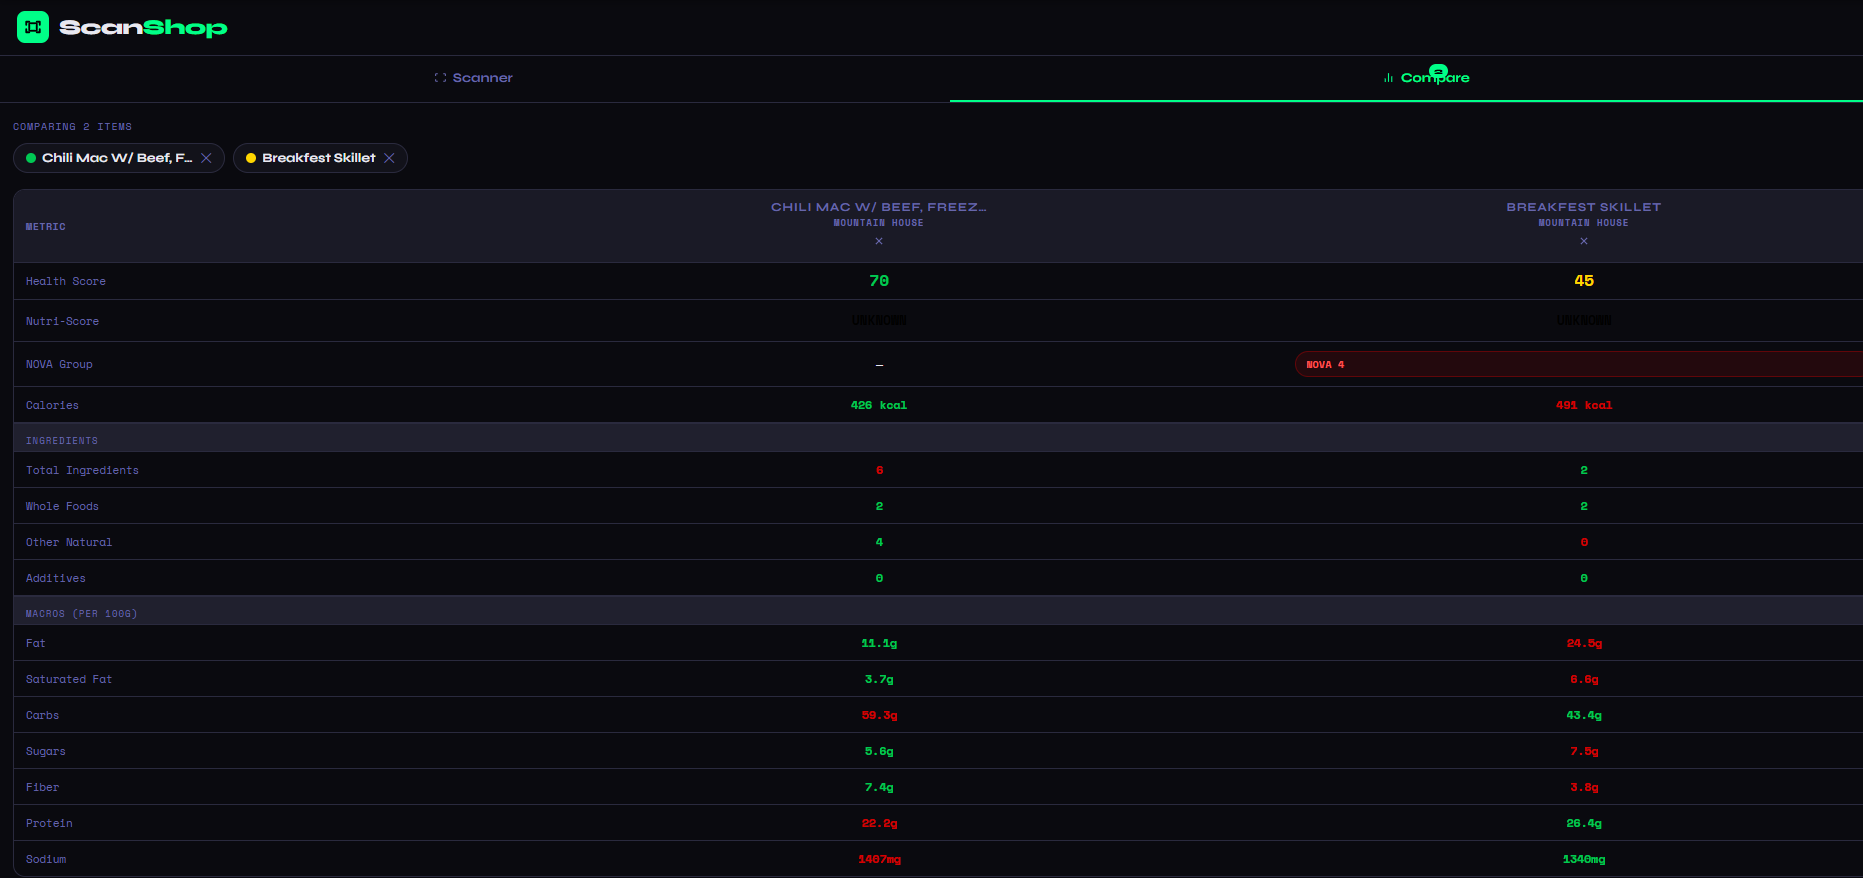Click the health score 70 value

879,281
